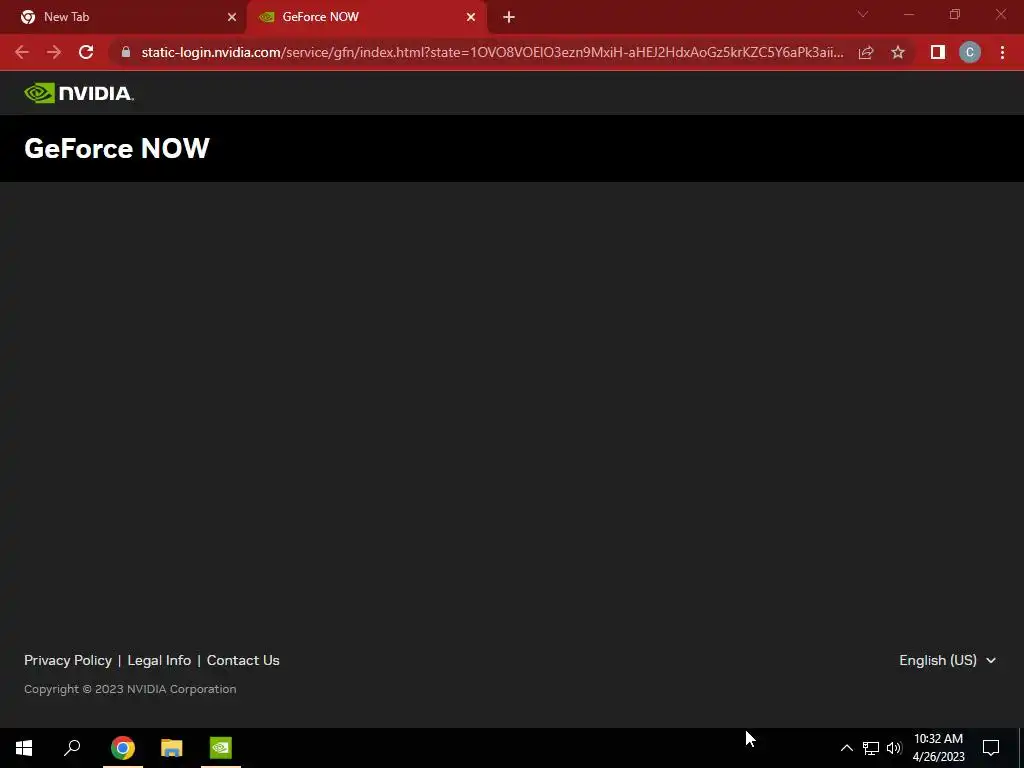Open File Explorer from the taskbar
This screenshot has width=1024, height=768.
[x=172, y=748]
